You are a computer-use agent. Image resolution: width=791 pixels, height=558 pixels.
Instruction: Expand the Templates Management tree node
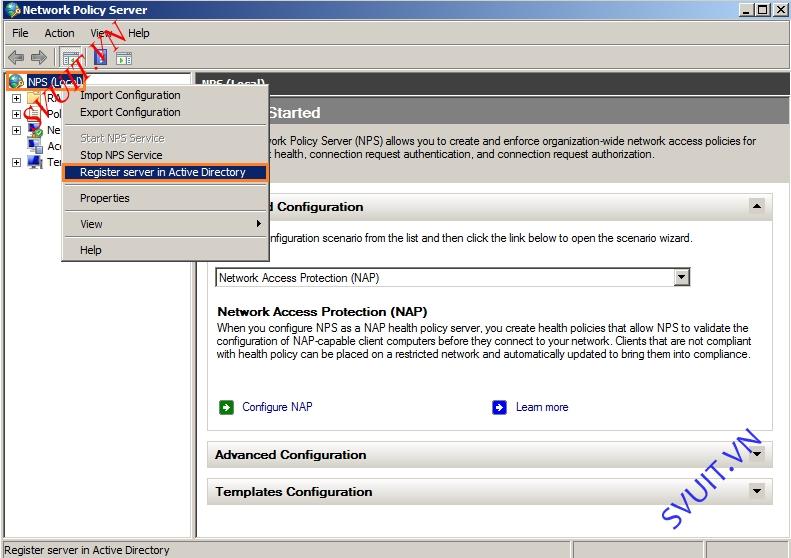16,162
